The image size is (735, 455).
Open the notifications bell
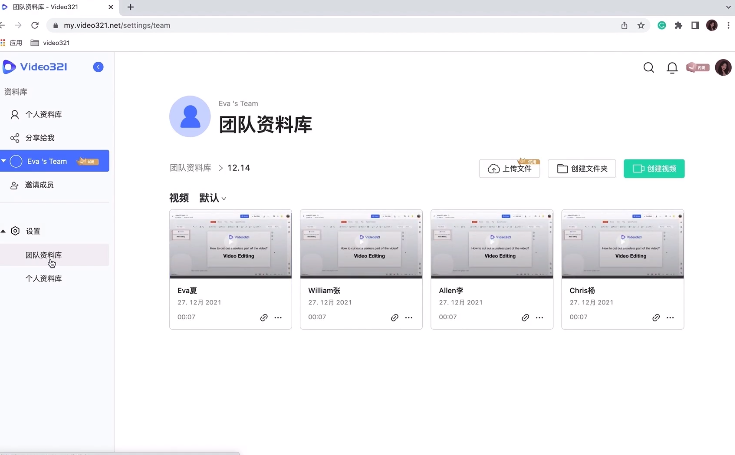(672, 68)
